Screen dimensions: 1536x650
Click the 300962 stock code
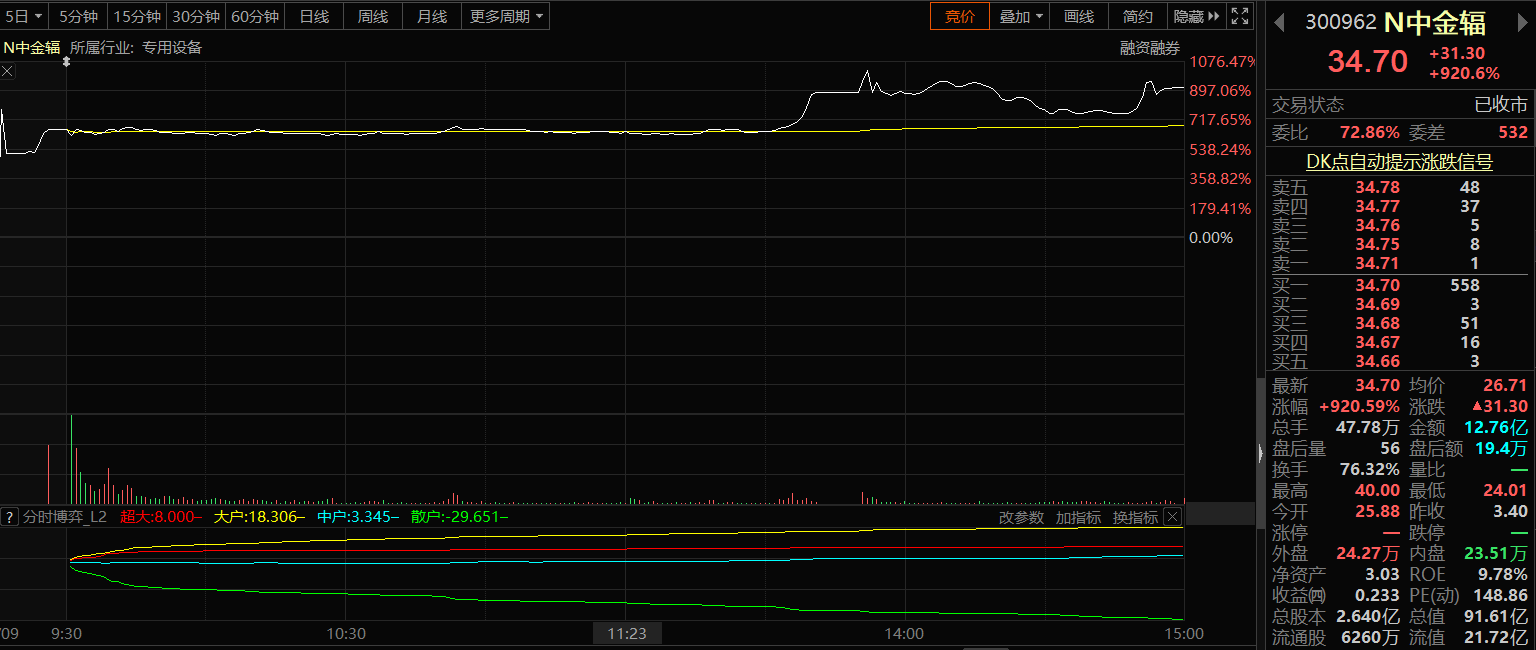pyautogui.click(x=1341, y=23)
